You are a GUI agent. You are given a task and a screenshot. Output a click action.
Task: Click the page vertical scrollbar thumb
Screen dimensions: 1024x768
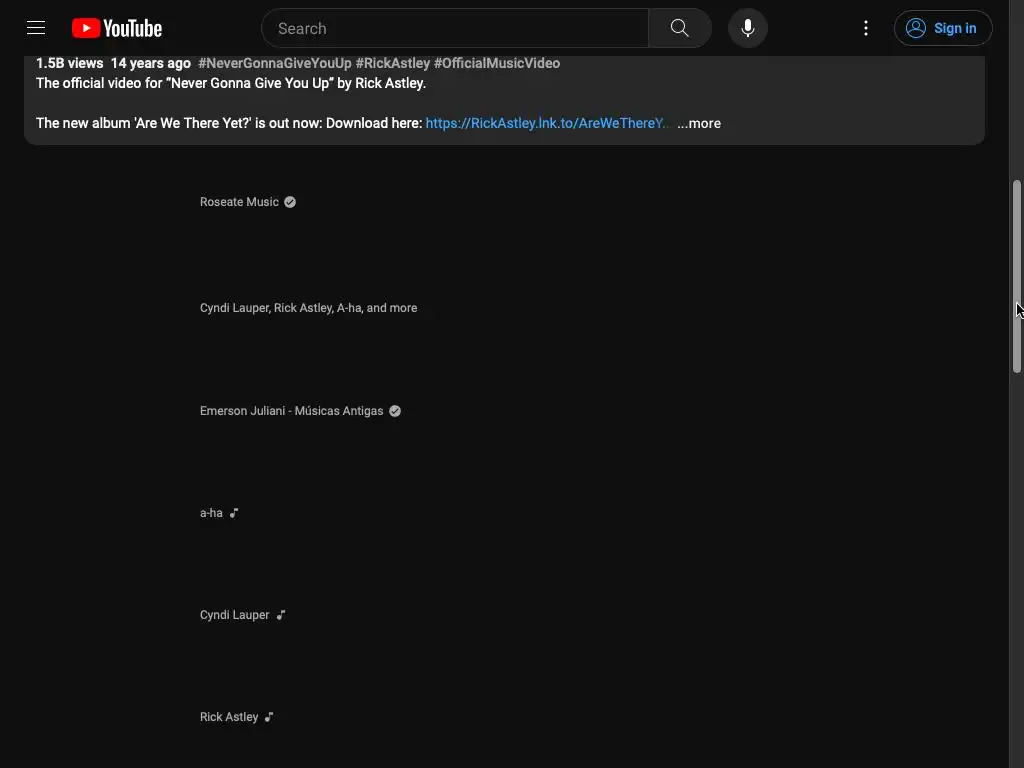point(1017,276)
